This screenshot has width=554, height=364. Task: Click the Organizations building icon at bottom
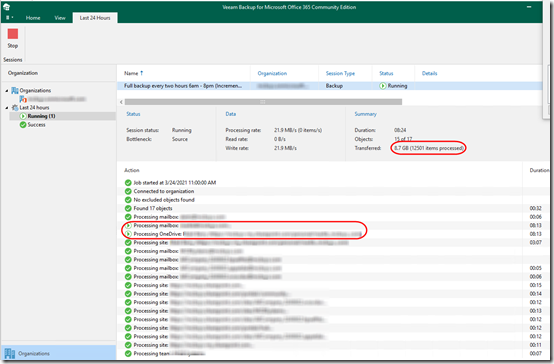pos(10,353)
